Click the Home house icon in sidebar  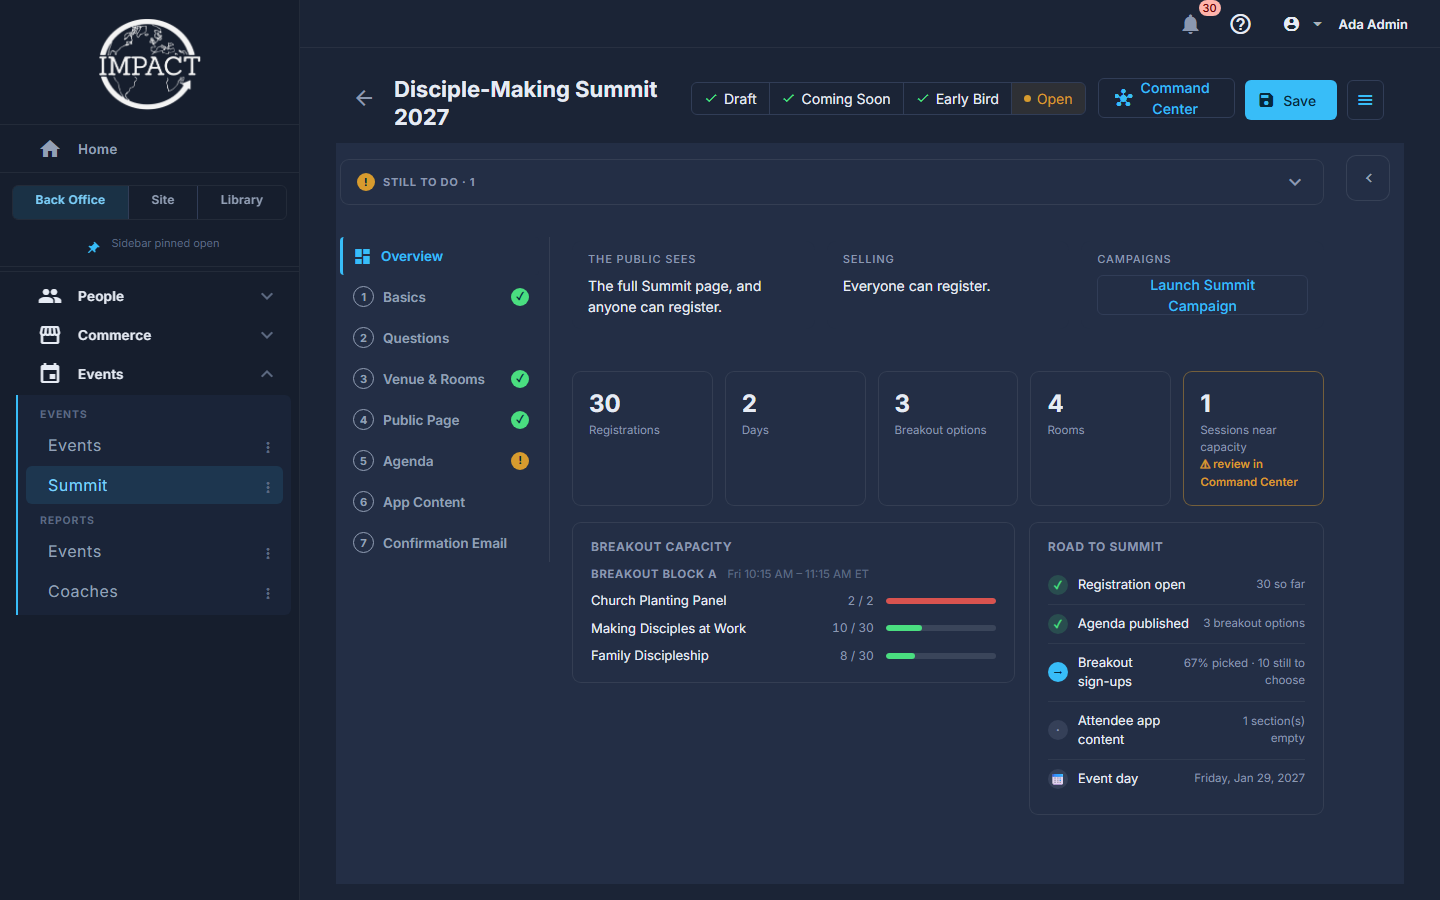tap(50, 149)
